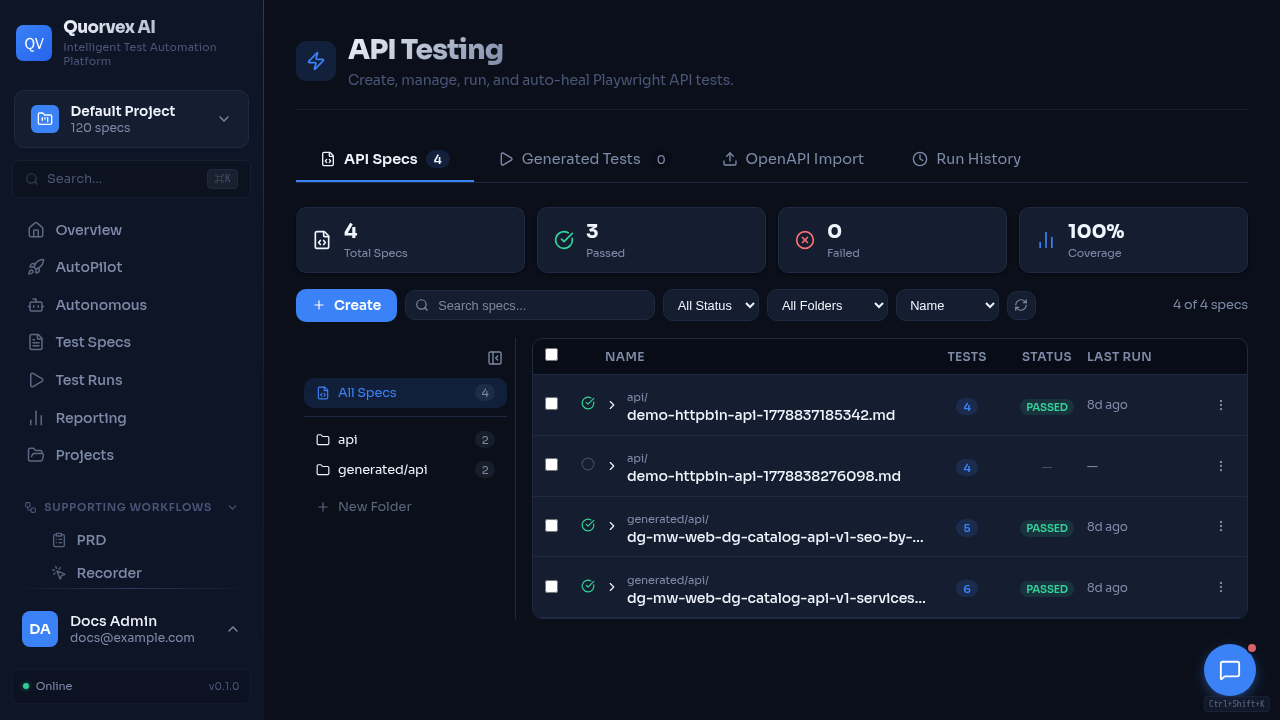The width and height of the screenshot is (1280, 720).
Task: Switch to Generated Tests tab
Action: pyautogui.click(x=586, y=159)
